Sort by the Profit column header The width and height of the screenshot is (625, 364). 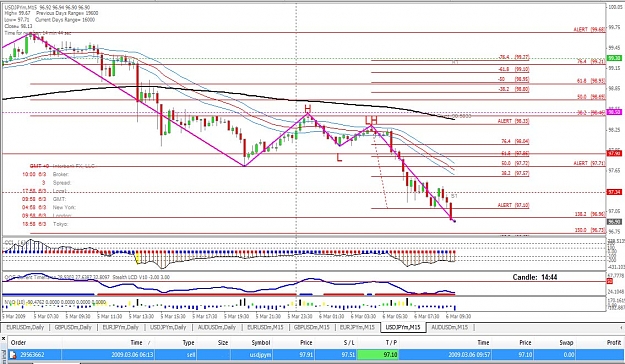point(614,342)
